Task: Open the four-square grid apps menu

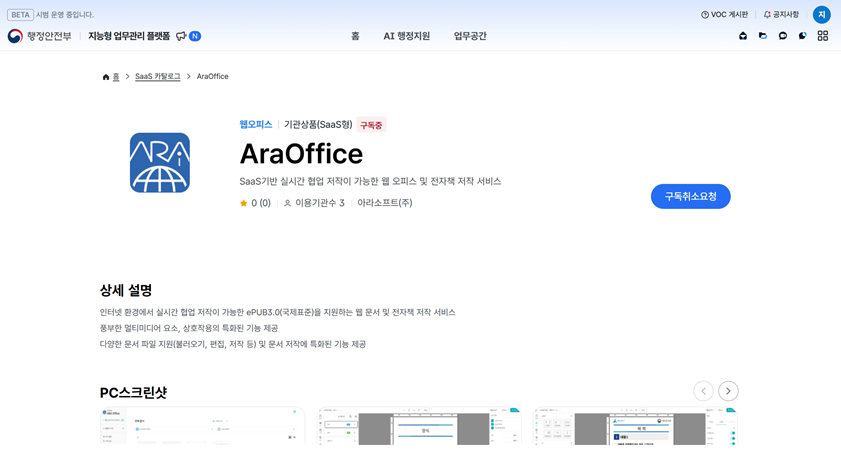Action: click(822, 36)
